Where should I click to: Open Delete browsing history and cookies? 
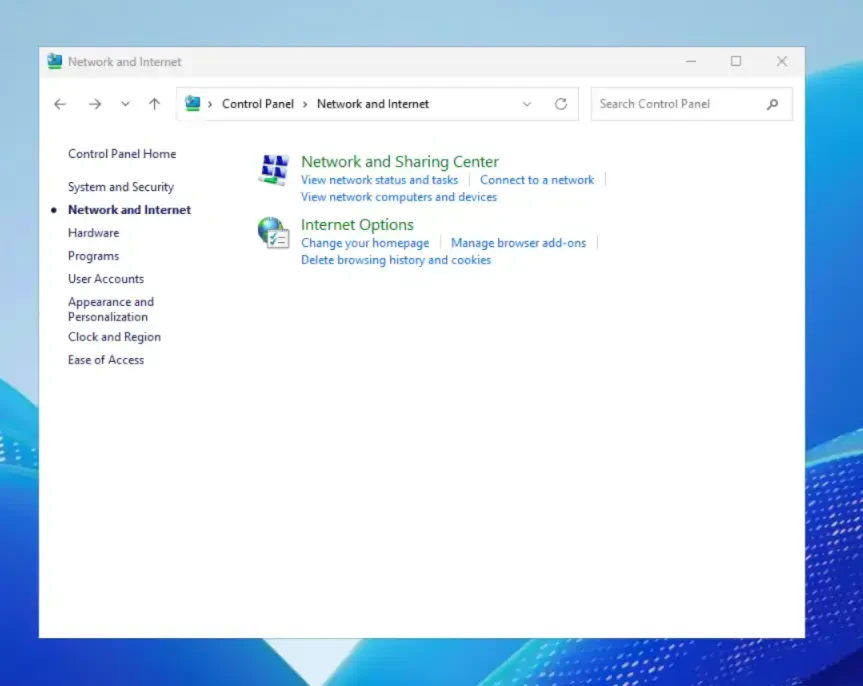tap(396, 260)
